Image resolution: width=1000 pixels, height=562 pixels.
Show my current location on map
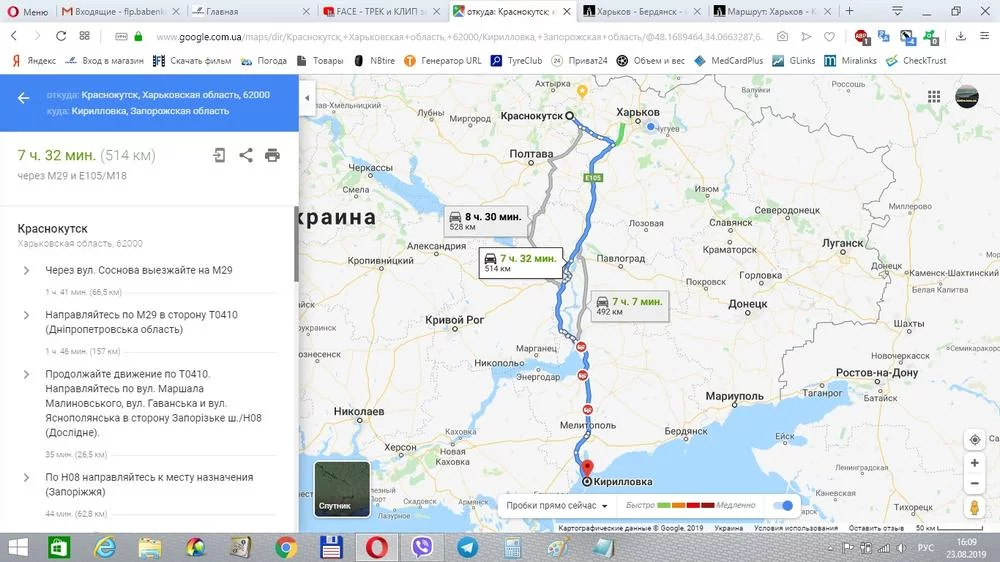coord(974,440)
